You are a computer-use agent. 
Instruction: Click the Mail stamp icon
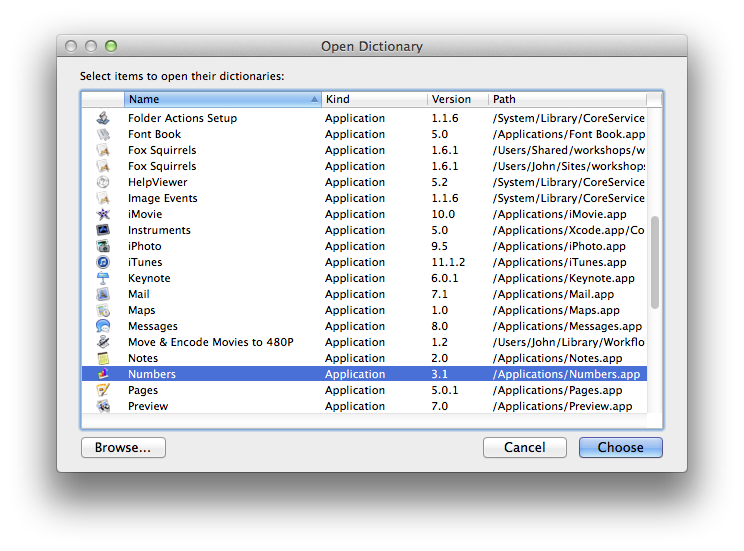click(103, 294)
